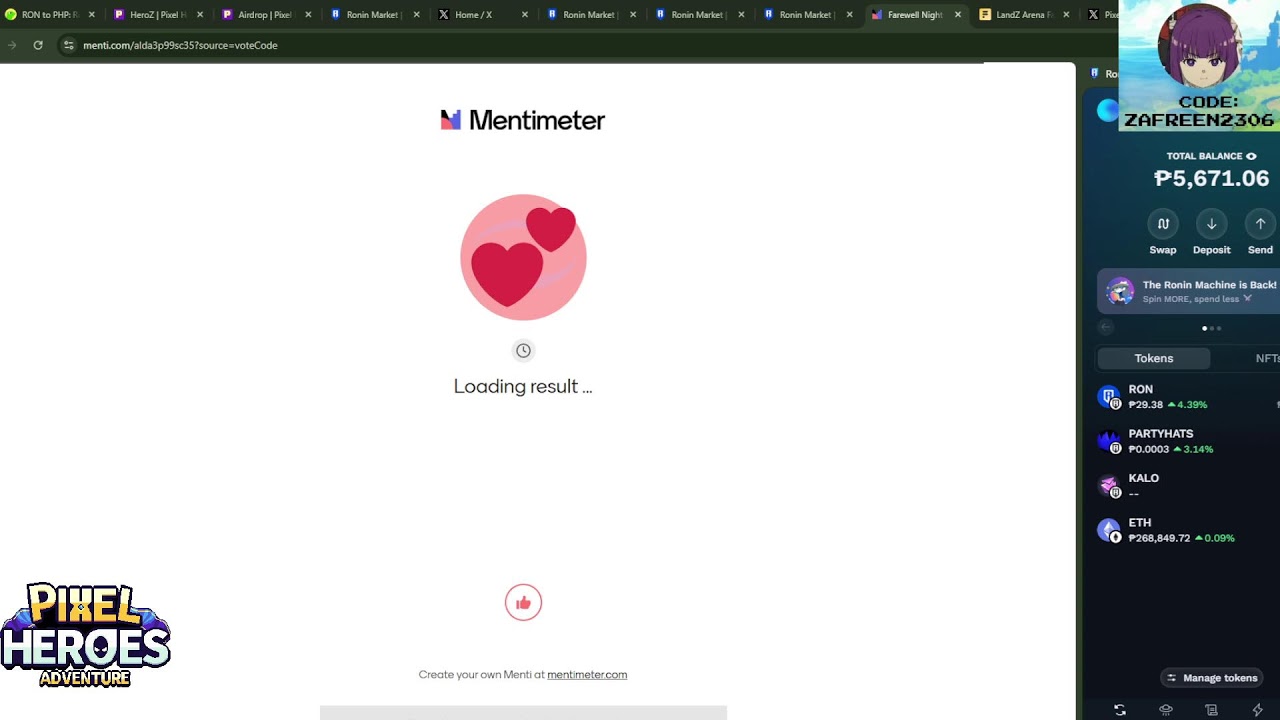Click the thumbs-up reaction button
This screenshot has height=720, width=1280.
(523, 602)
